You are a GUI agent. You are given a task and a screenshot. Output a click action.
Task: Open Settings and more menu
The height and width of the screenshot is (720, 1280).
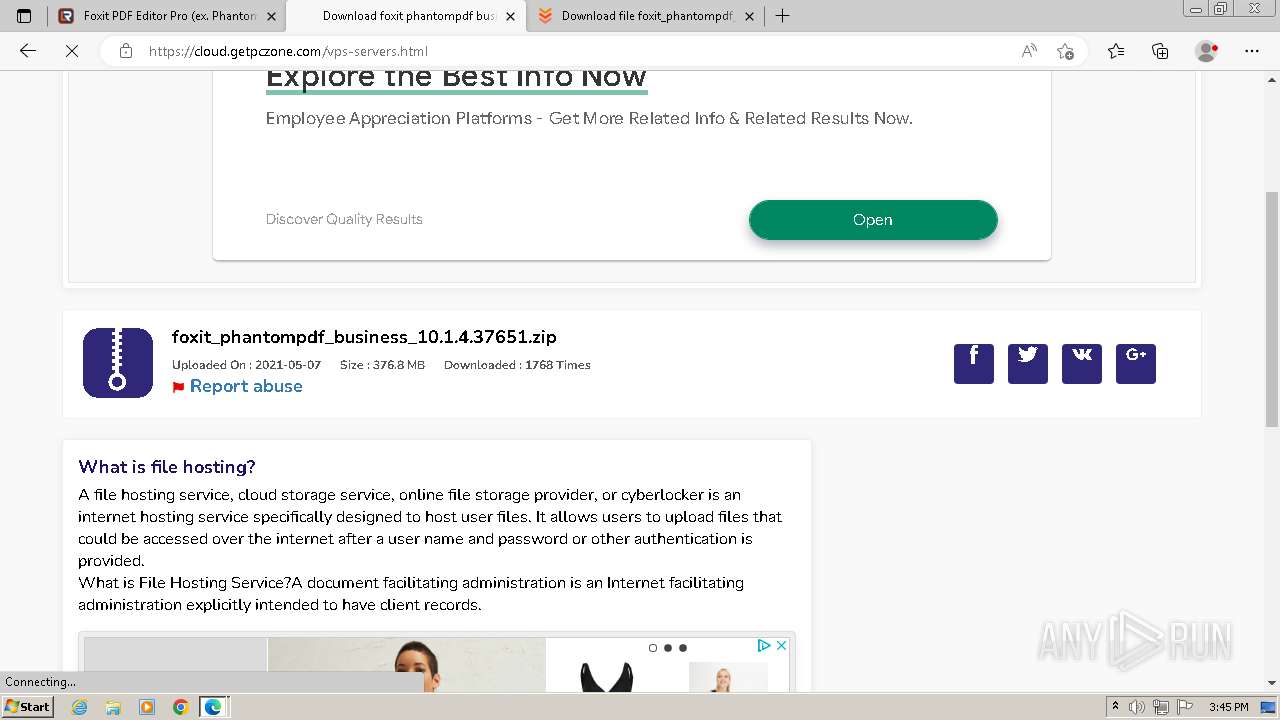(1252, 51)
